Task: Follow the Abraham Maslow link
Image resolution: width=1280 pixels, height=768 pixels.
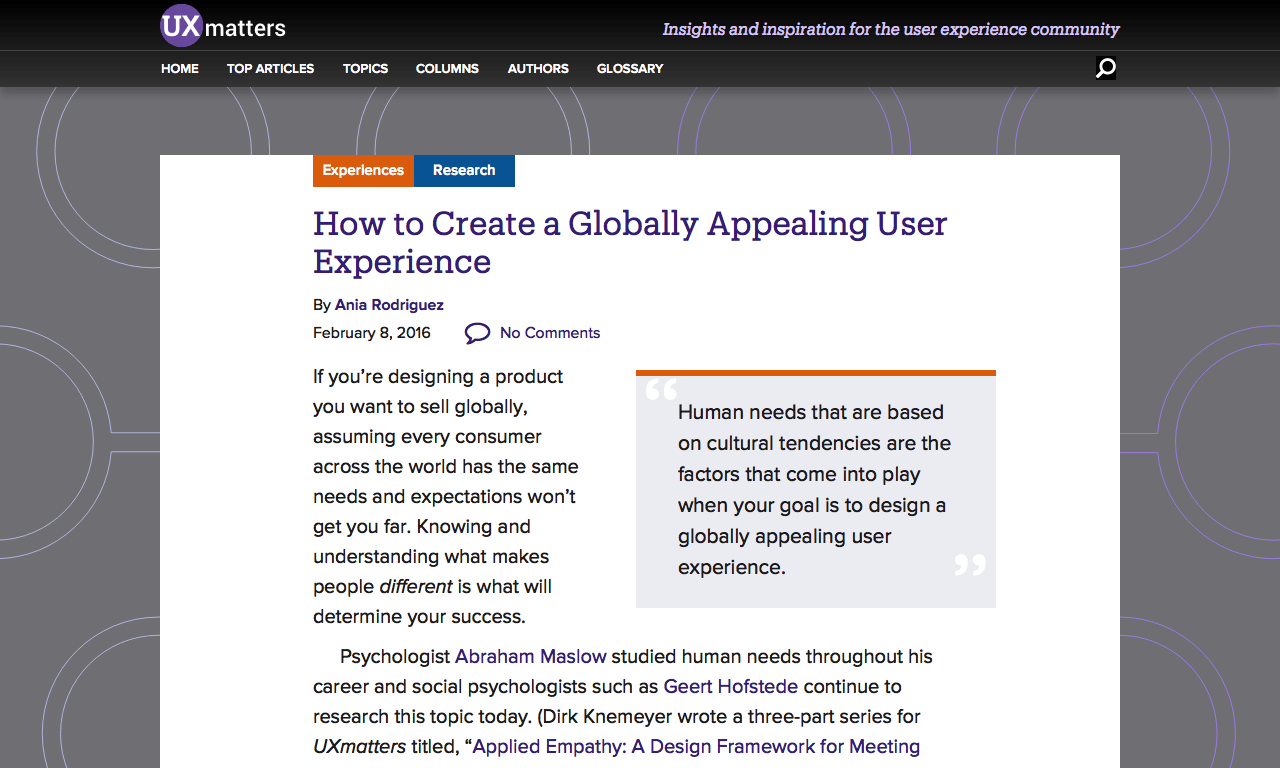Action: coord(531,657)
